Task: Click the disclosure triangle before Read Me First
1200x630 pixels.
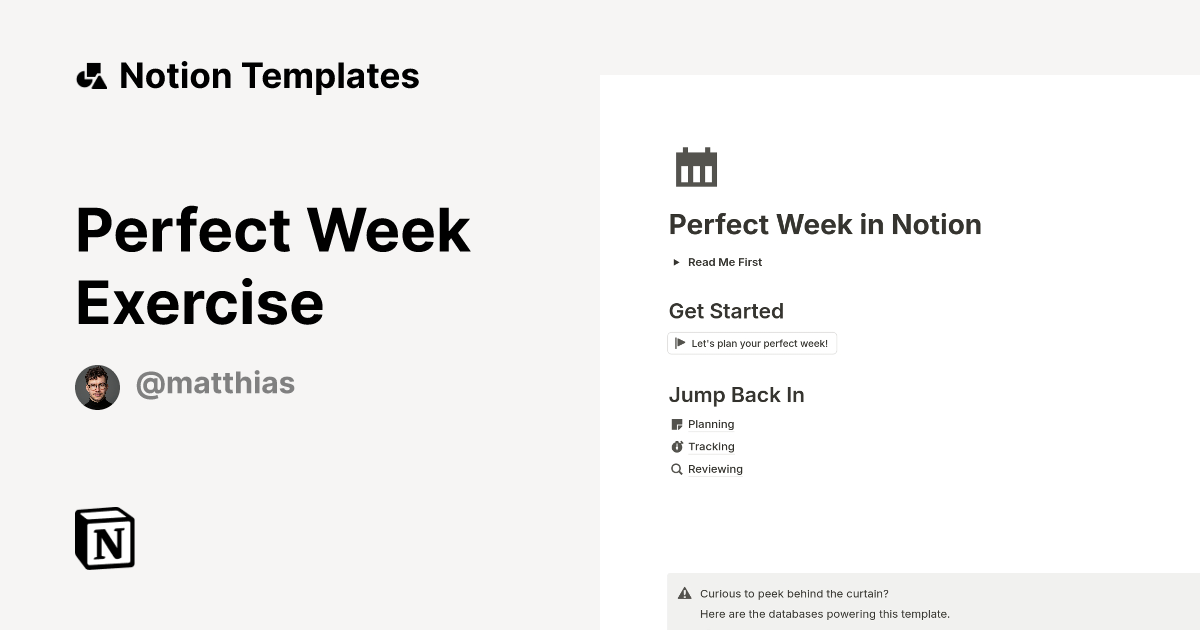Action: click(676, 262)
